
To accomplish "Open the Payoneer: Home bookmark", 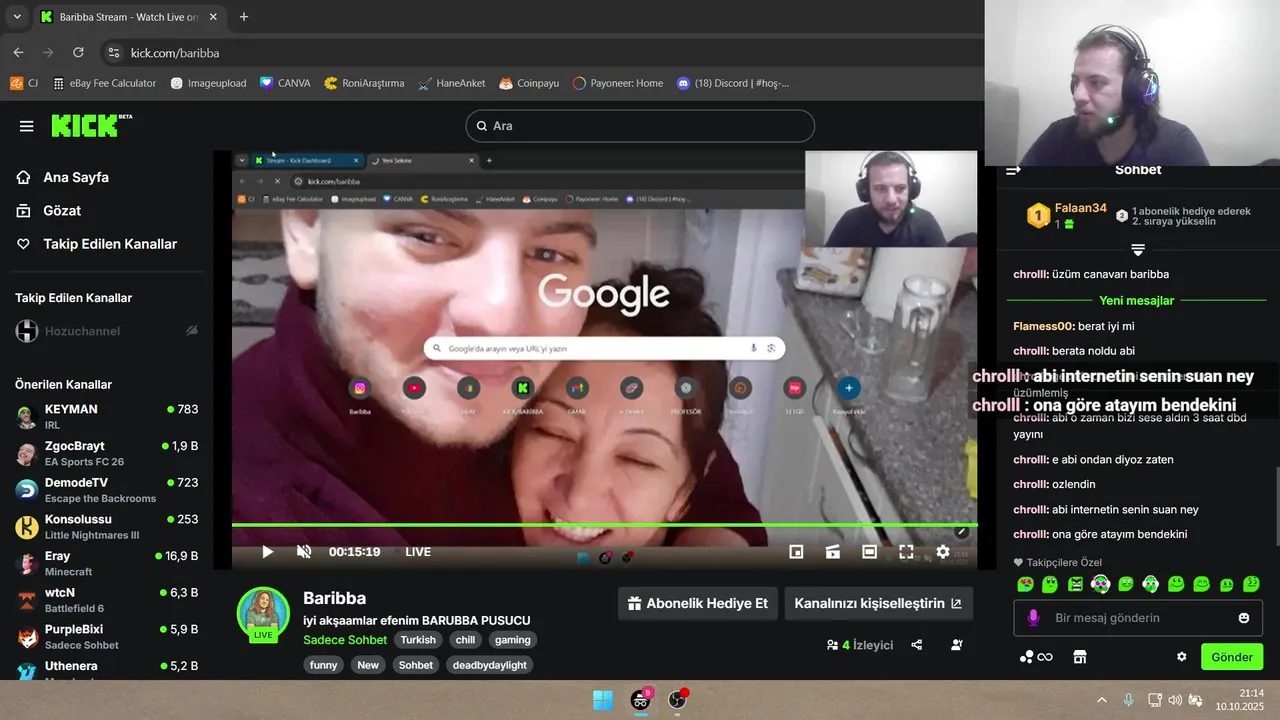I will pos(618,83).
